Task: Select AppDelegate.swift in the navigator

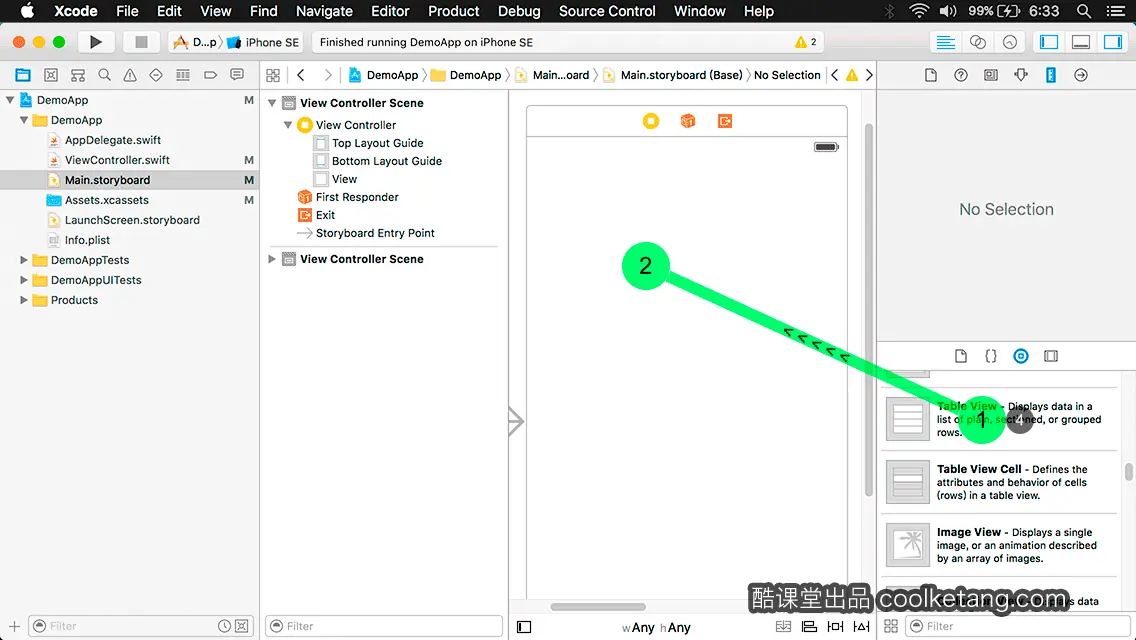Action: pyautogui.click(x=113, y=140)
